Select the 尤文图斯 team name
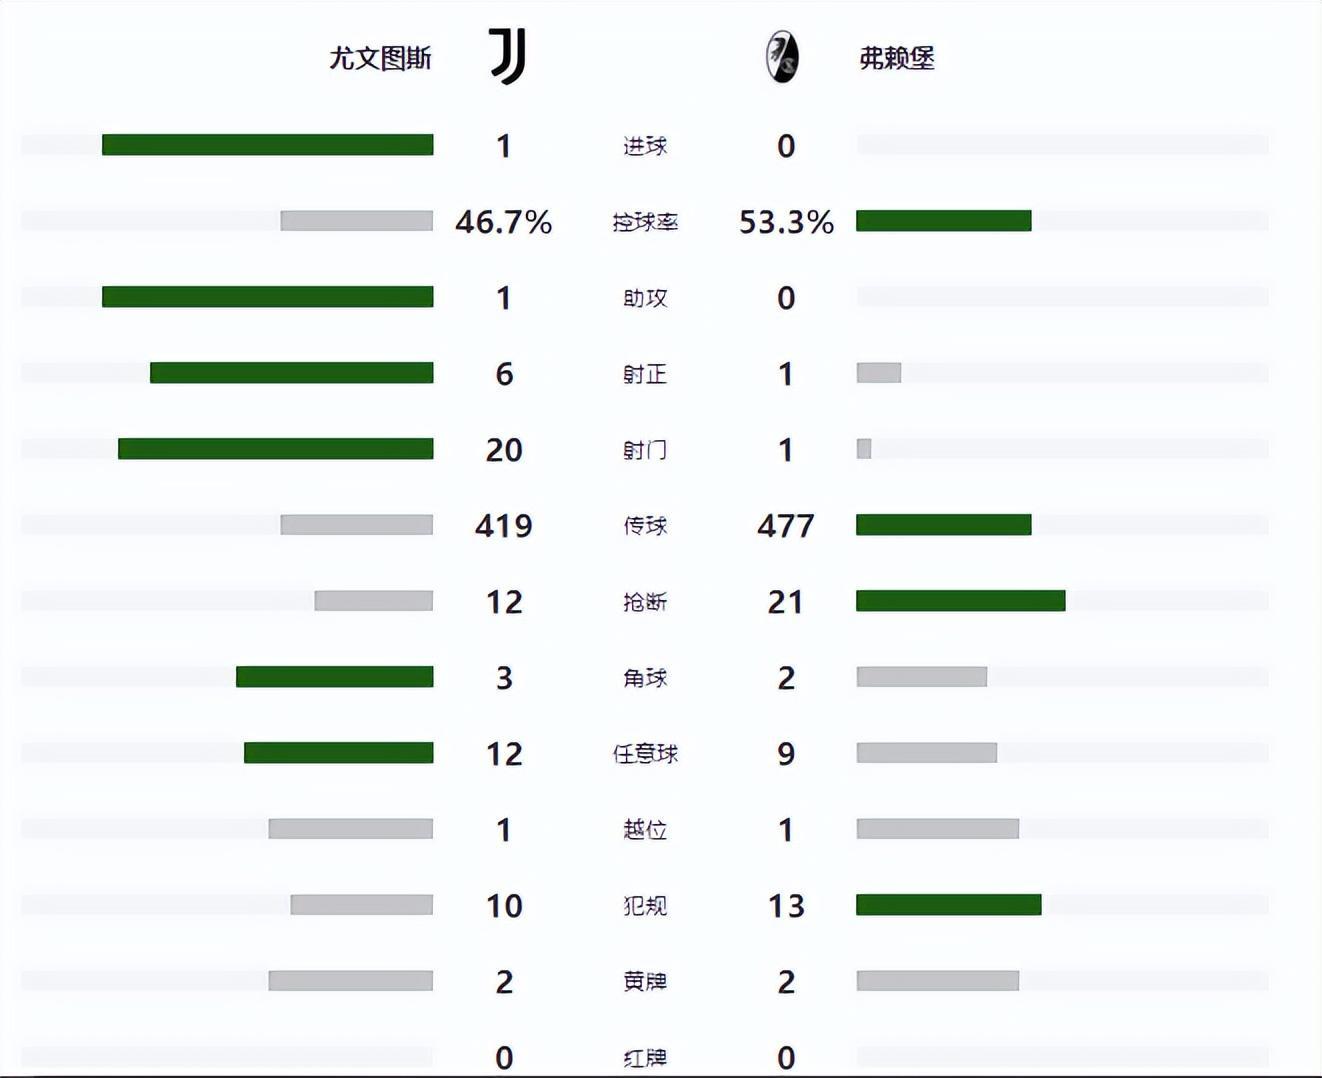Screen dimensions: 1322x1078 tap(381, 58)
